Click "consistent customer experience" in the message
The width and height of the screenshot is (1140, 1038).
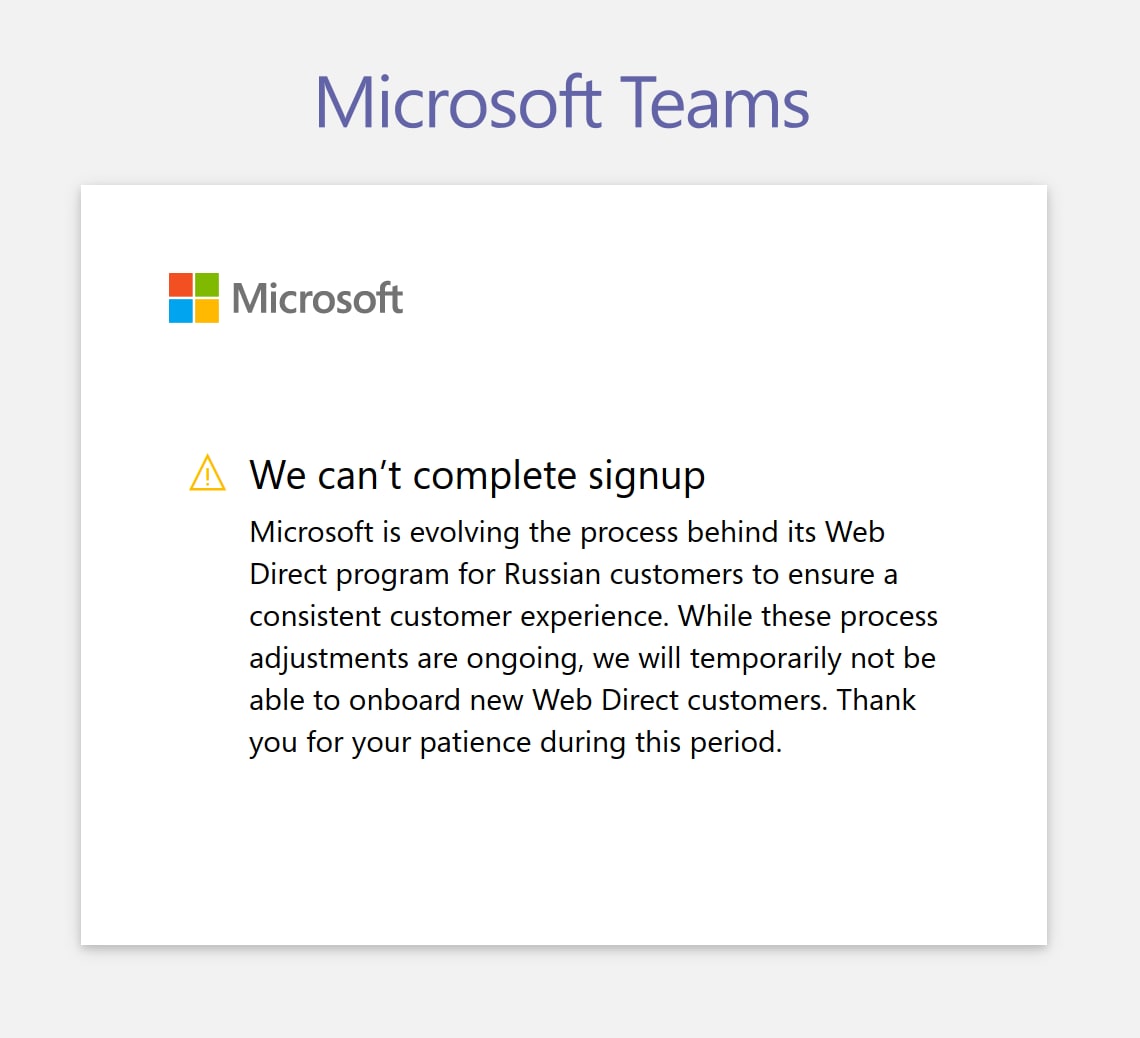pyautogui.click(x=458, y=616)
